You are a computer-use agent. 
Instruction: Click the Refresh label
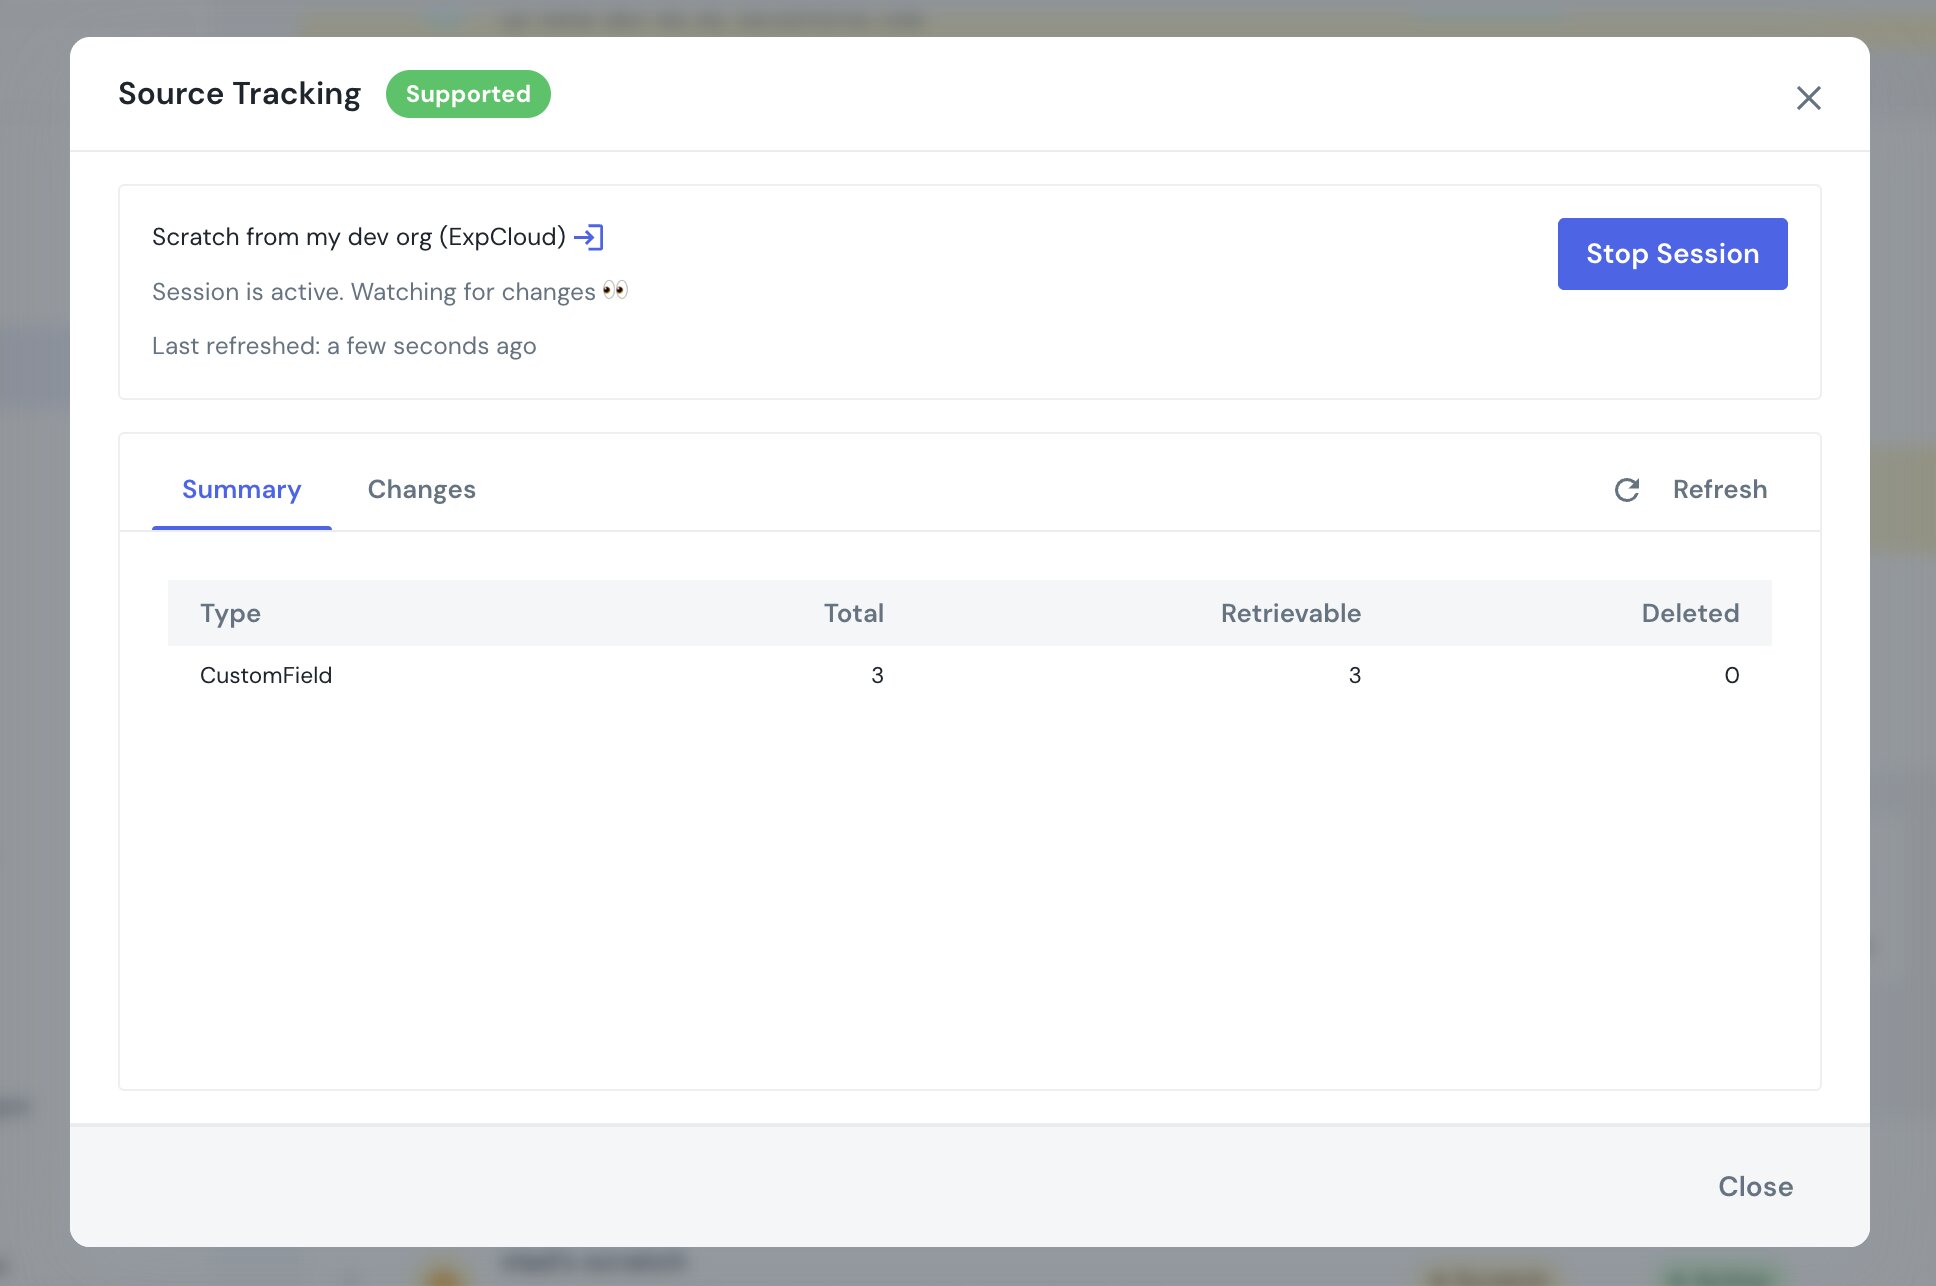(1720, 489)
